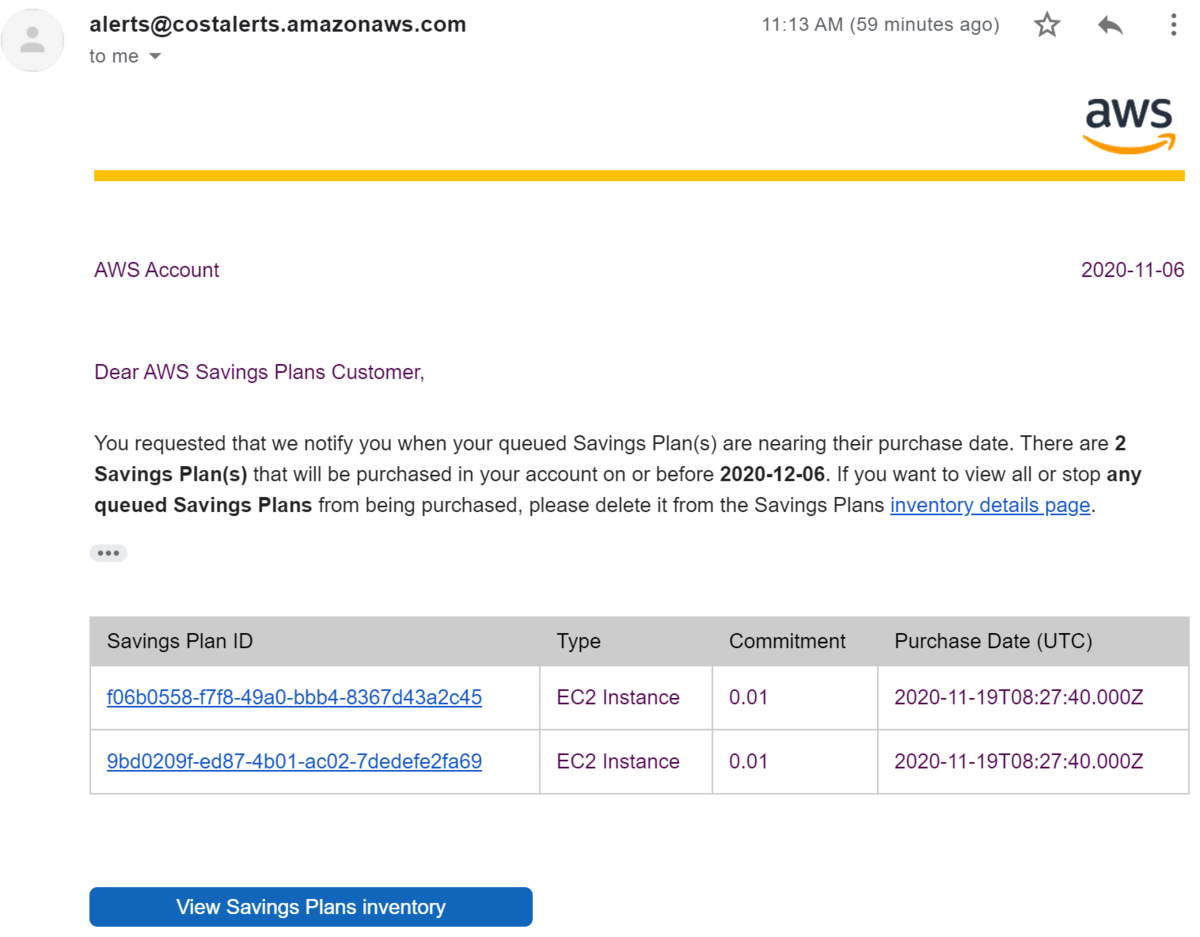Click sender address alerts@costalerts.amazonaws.com
1200x937 pixels.
278,25
